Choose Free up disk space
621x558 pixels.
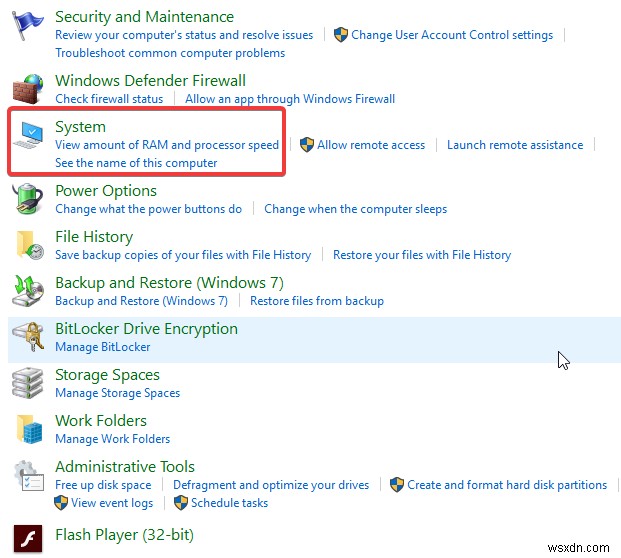103,485
